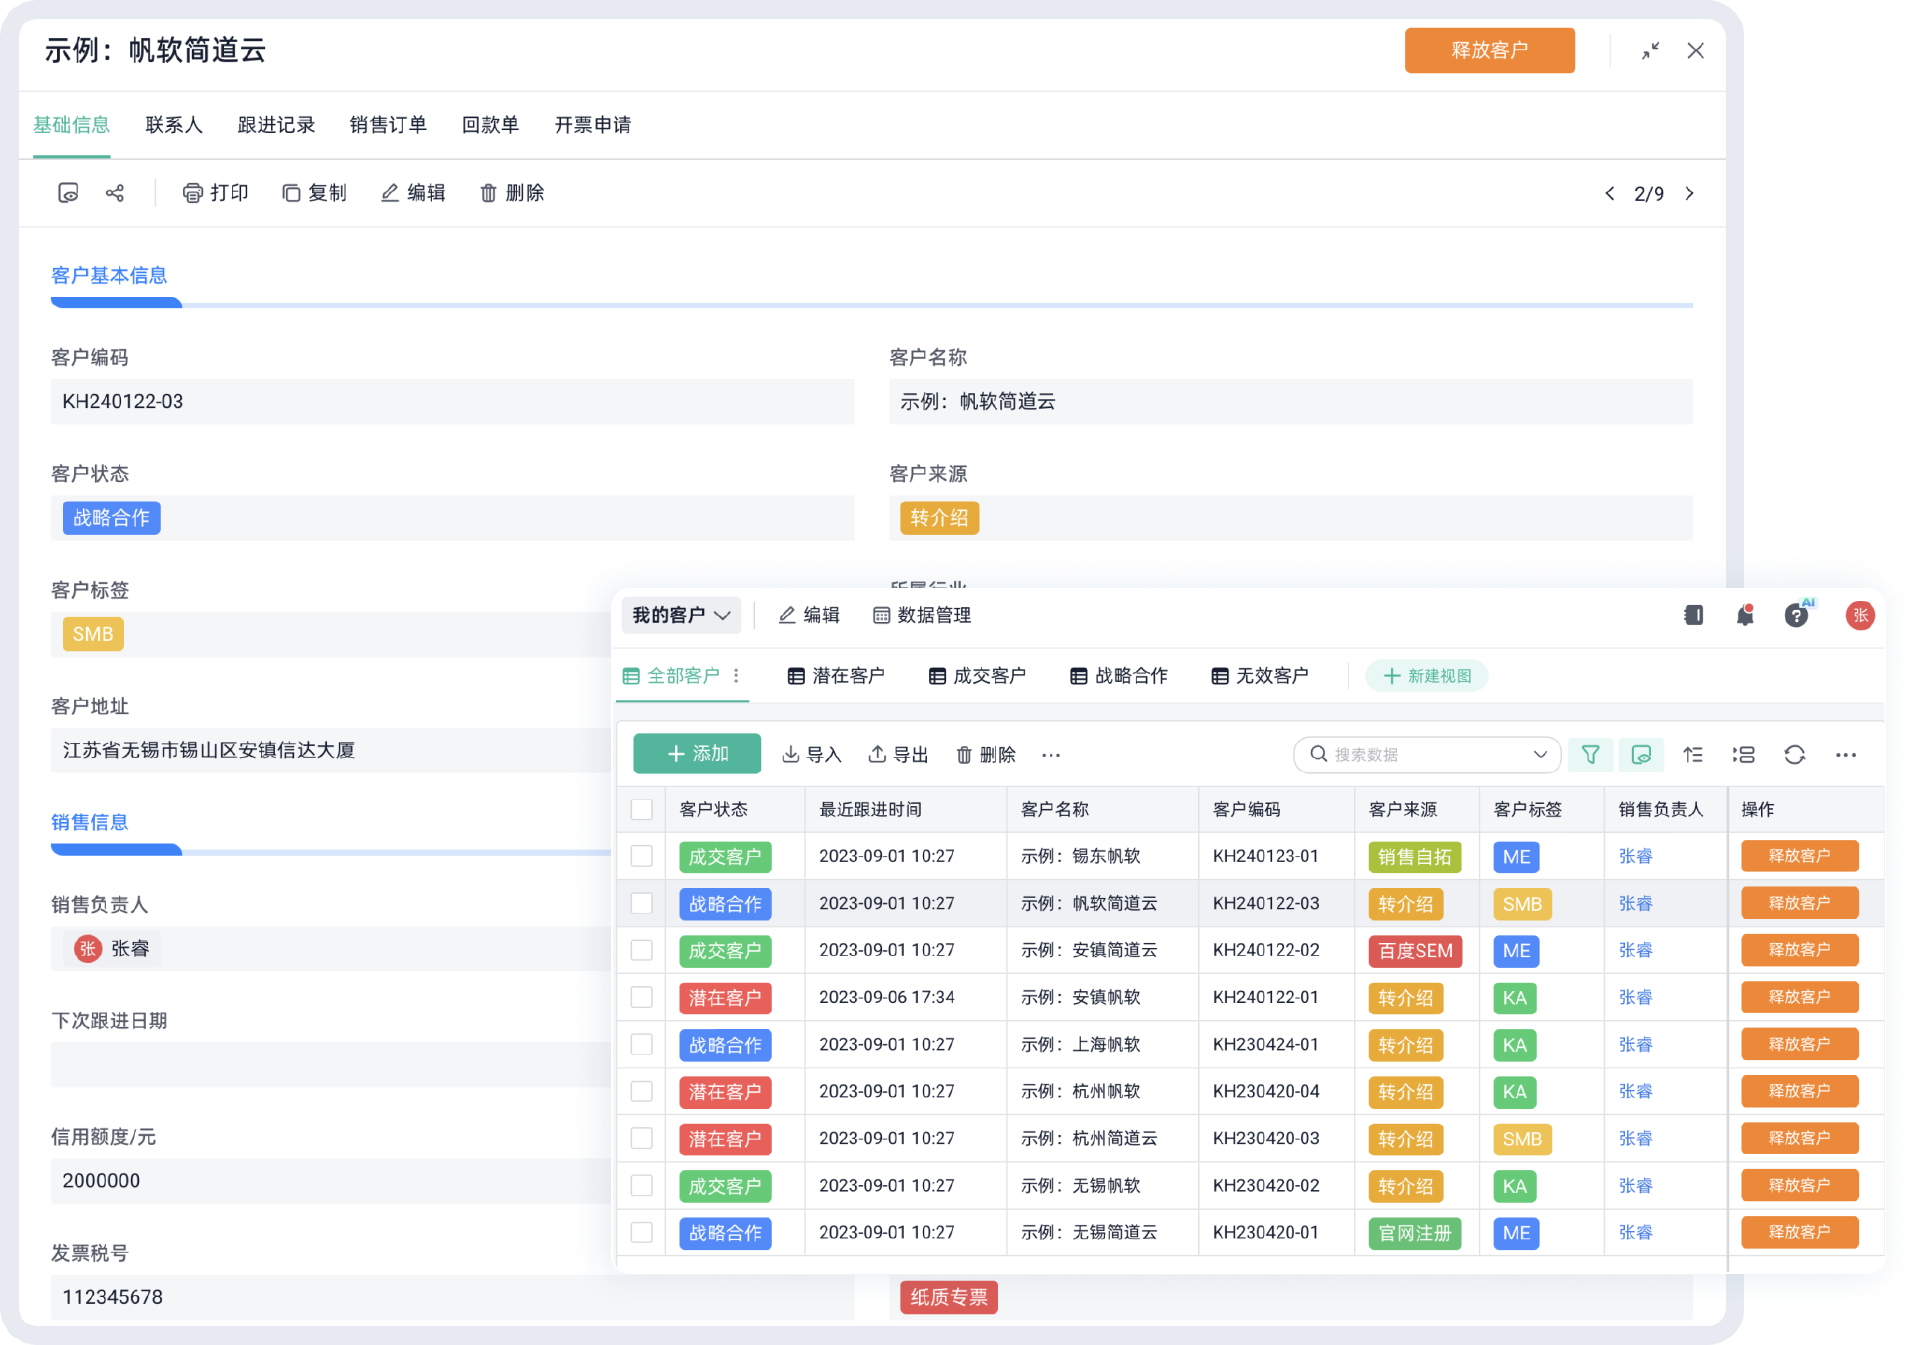This screenshot has height=1345, width=1920.
Task: Switch to 跟进记录 tab
Action: pos(276,125)
